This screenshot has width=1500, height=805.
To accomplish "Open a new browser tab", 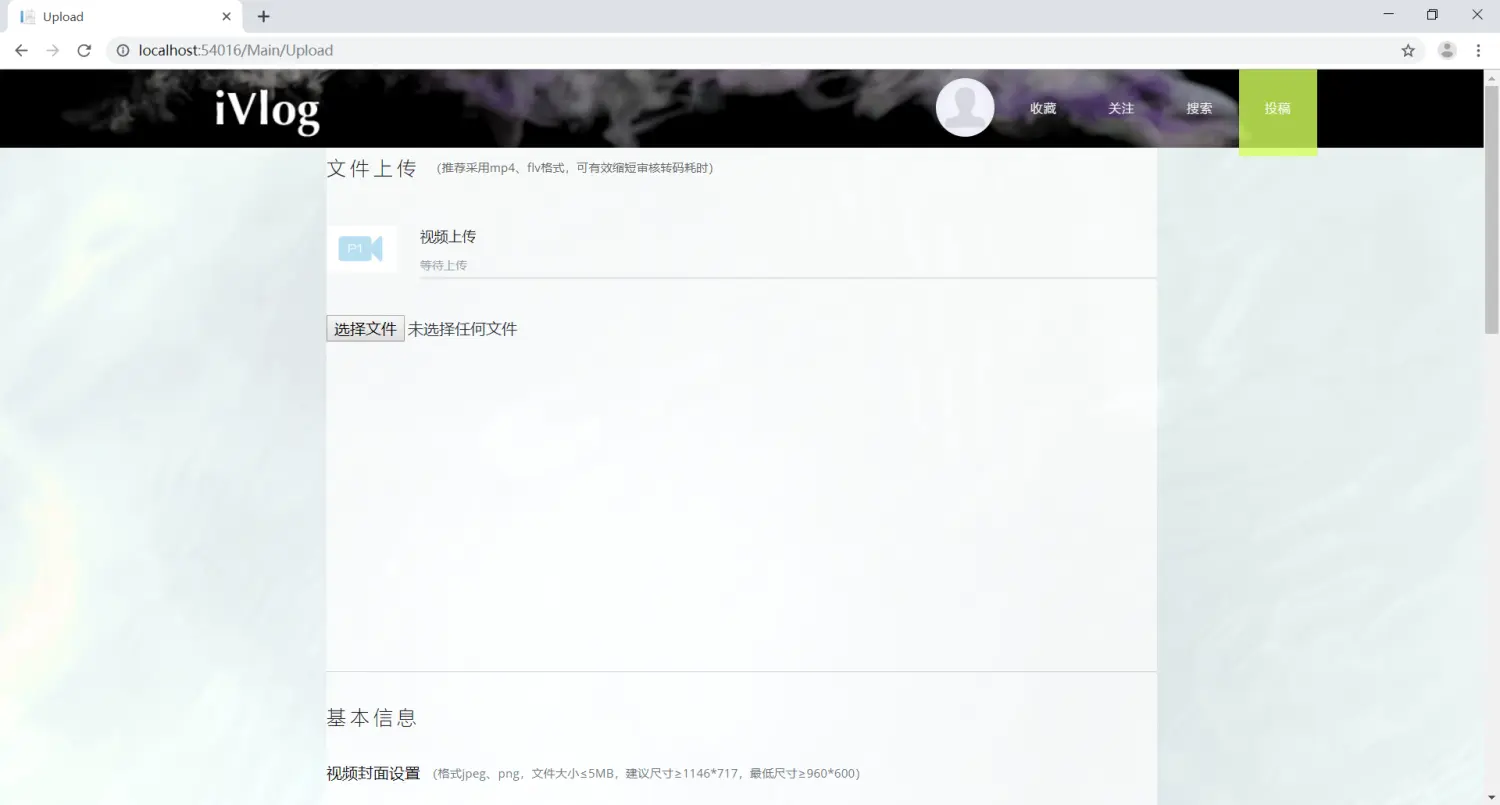I will coord(264,16).
